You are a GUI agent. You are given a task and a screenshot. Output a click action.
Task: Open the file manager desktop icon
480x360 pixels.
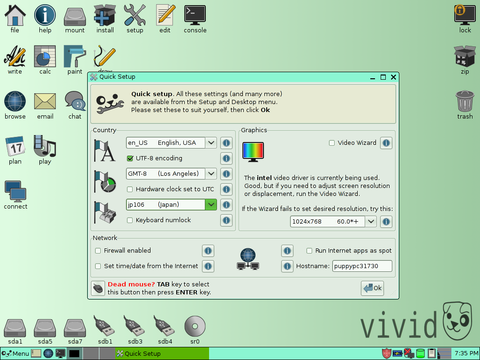[x=15, y=19]
